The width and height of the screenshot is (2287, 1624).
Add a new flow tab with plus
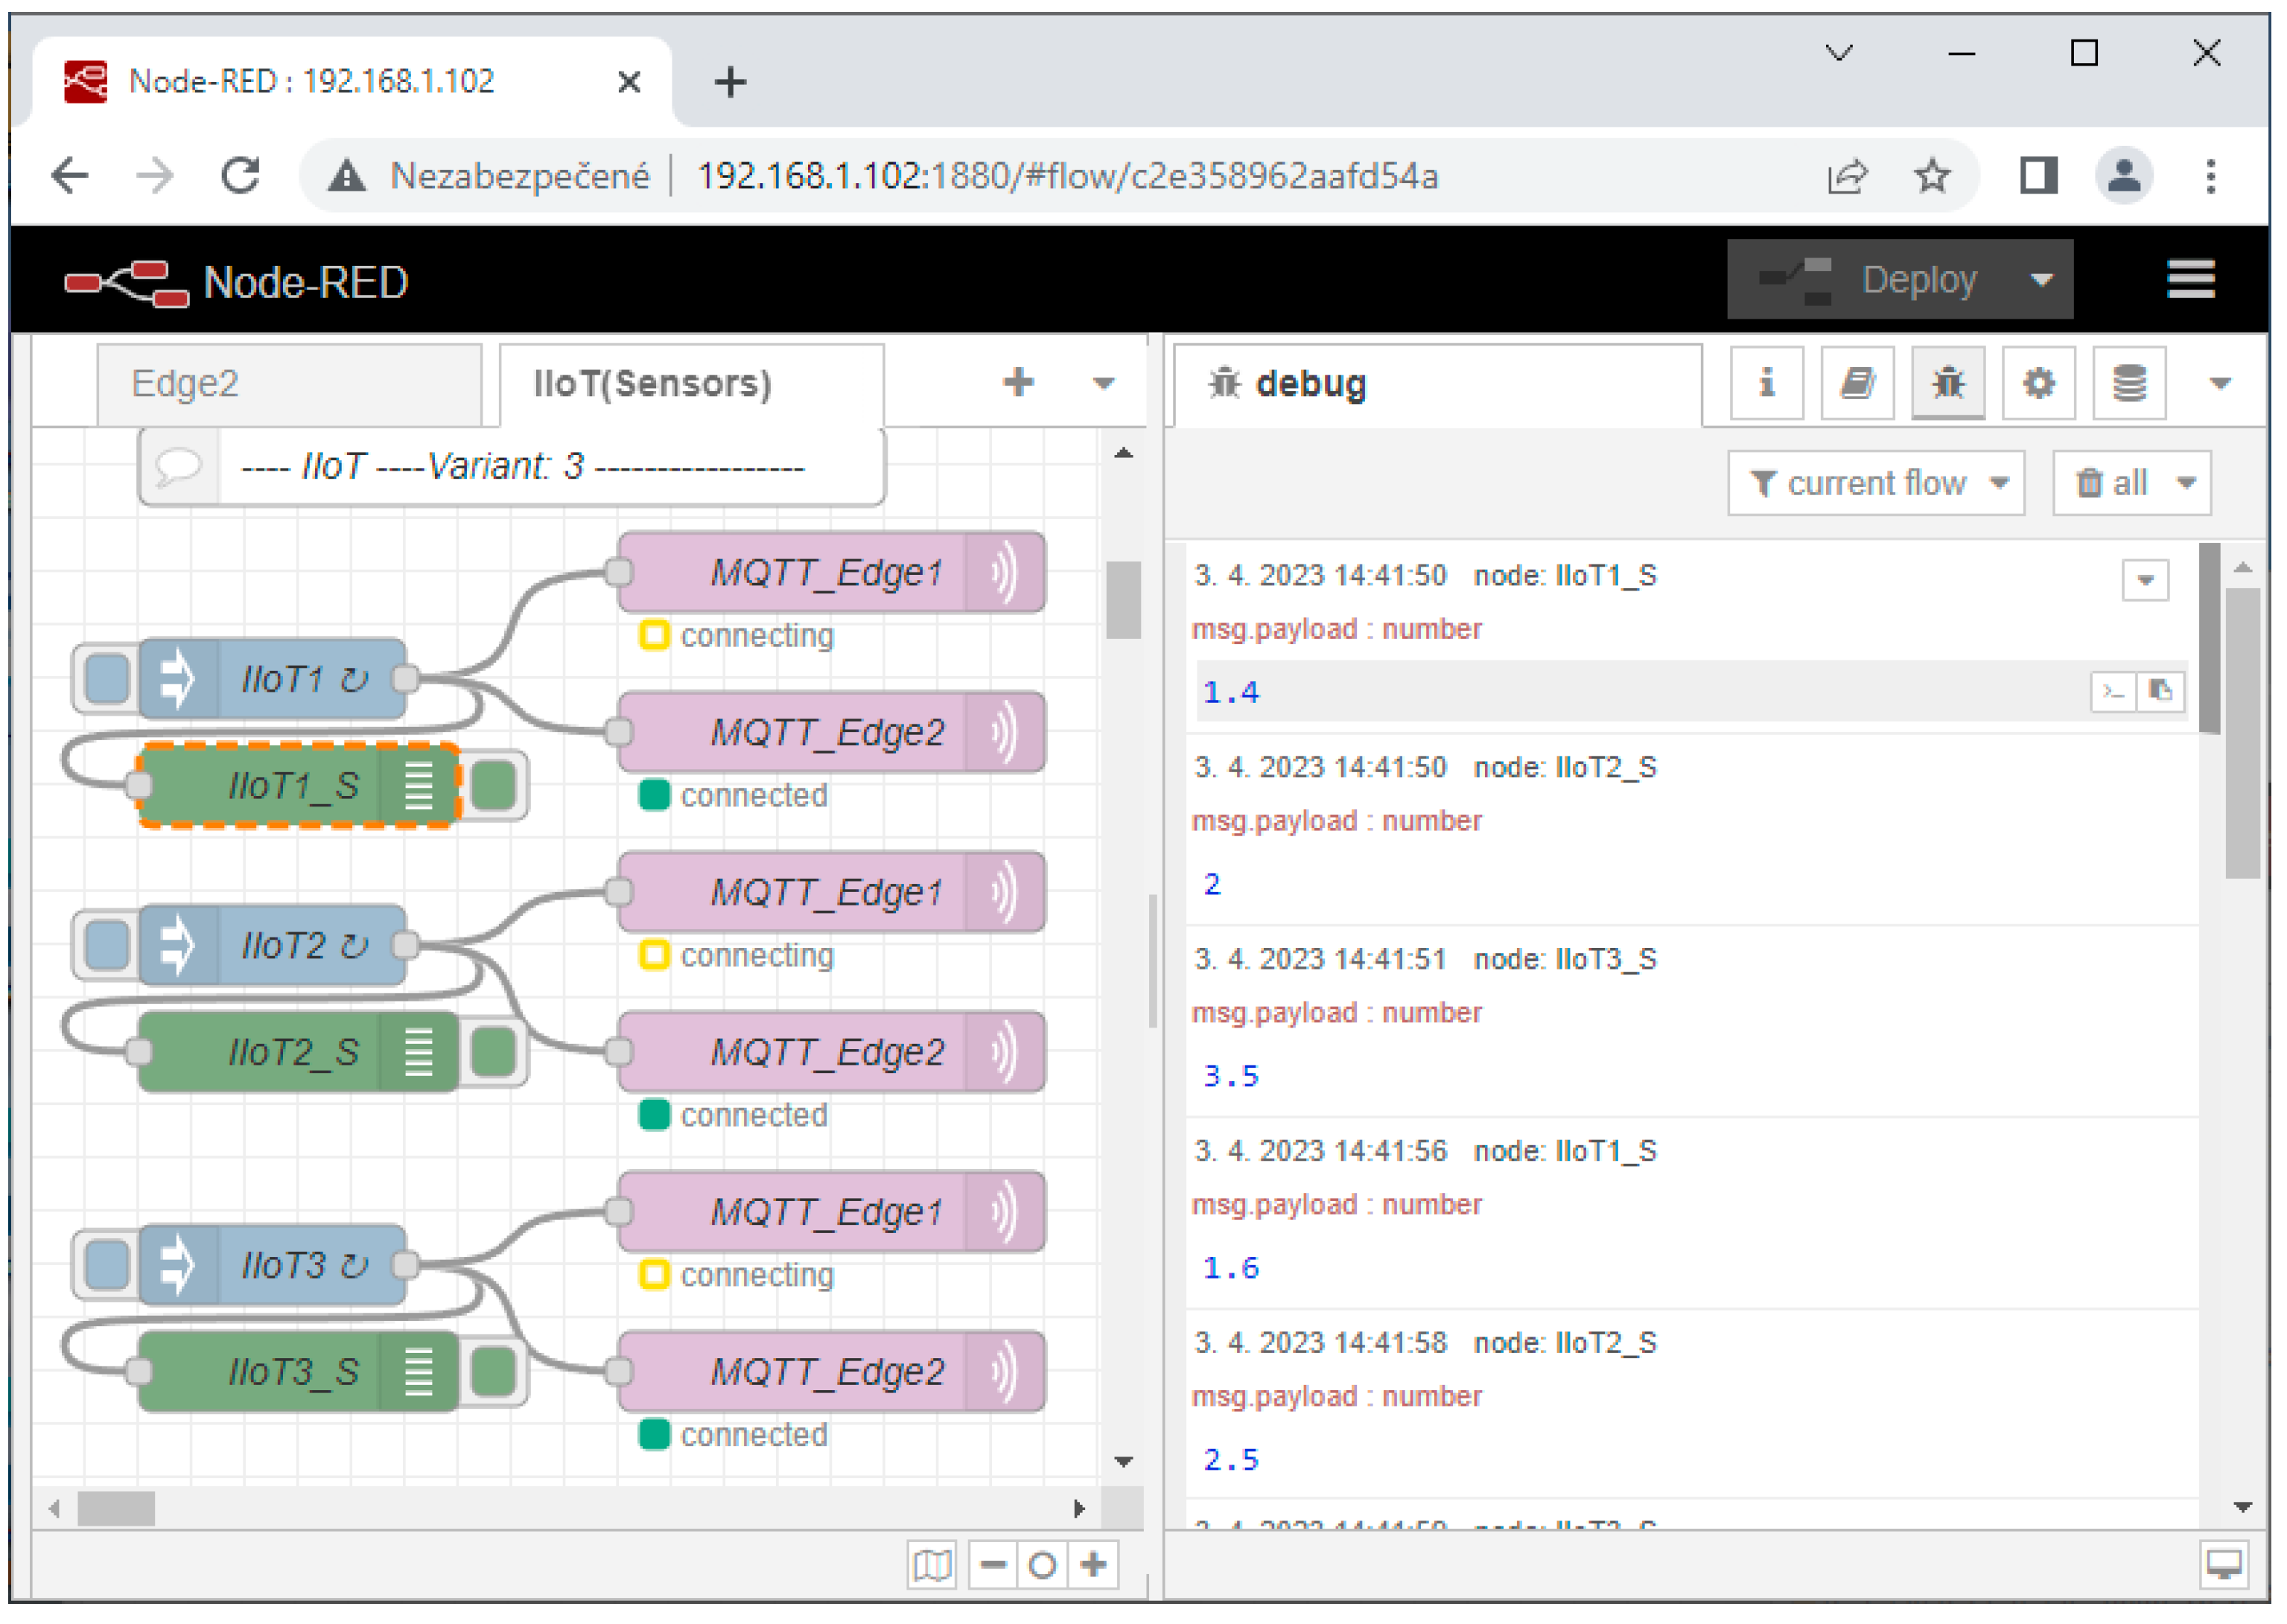click(1018, 383)
